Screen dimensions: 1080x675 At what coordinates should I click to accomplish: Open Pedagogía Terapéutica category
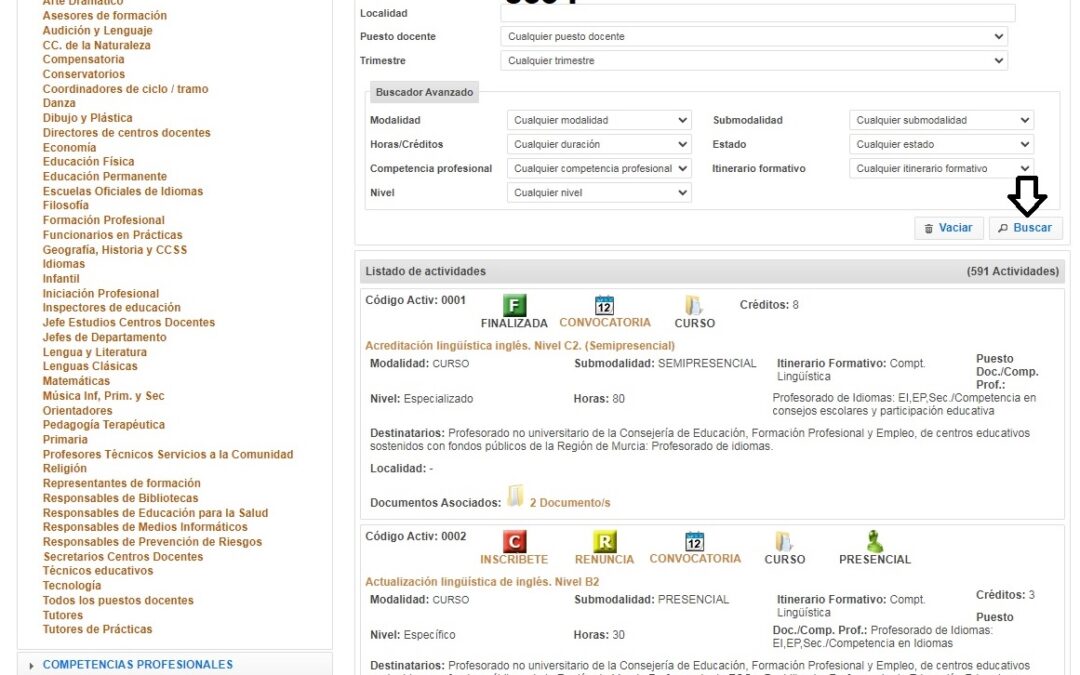(x=103, y=424)
